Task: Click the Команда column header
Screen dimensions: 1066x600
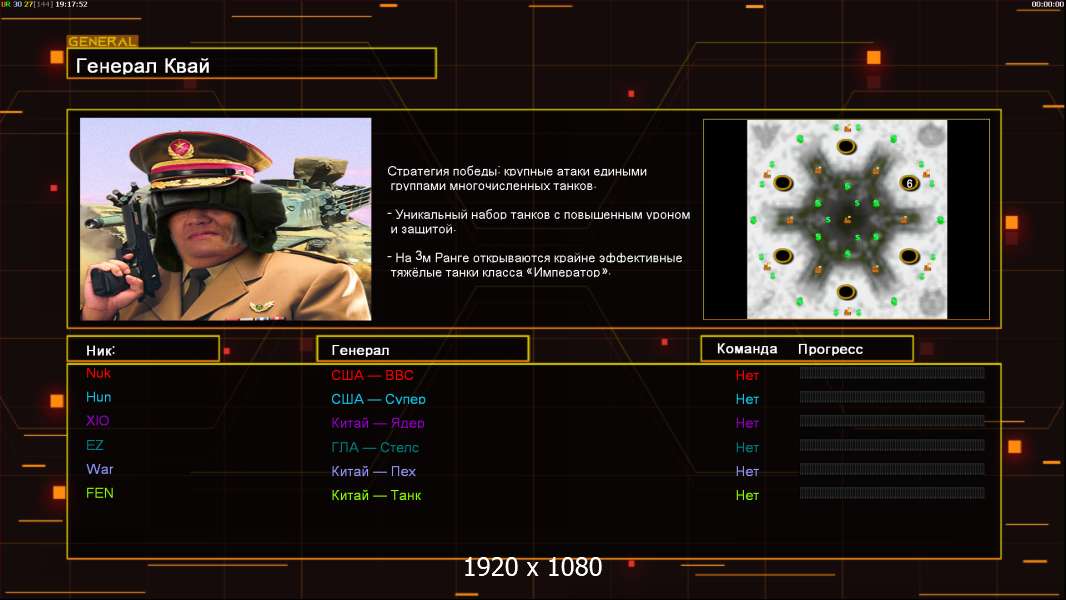Action: (747, 349)
